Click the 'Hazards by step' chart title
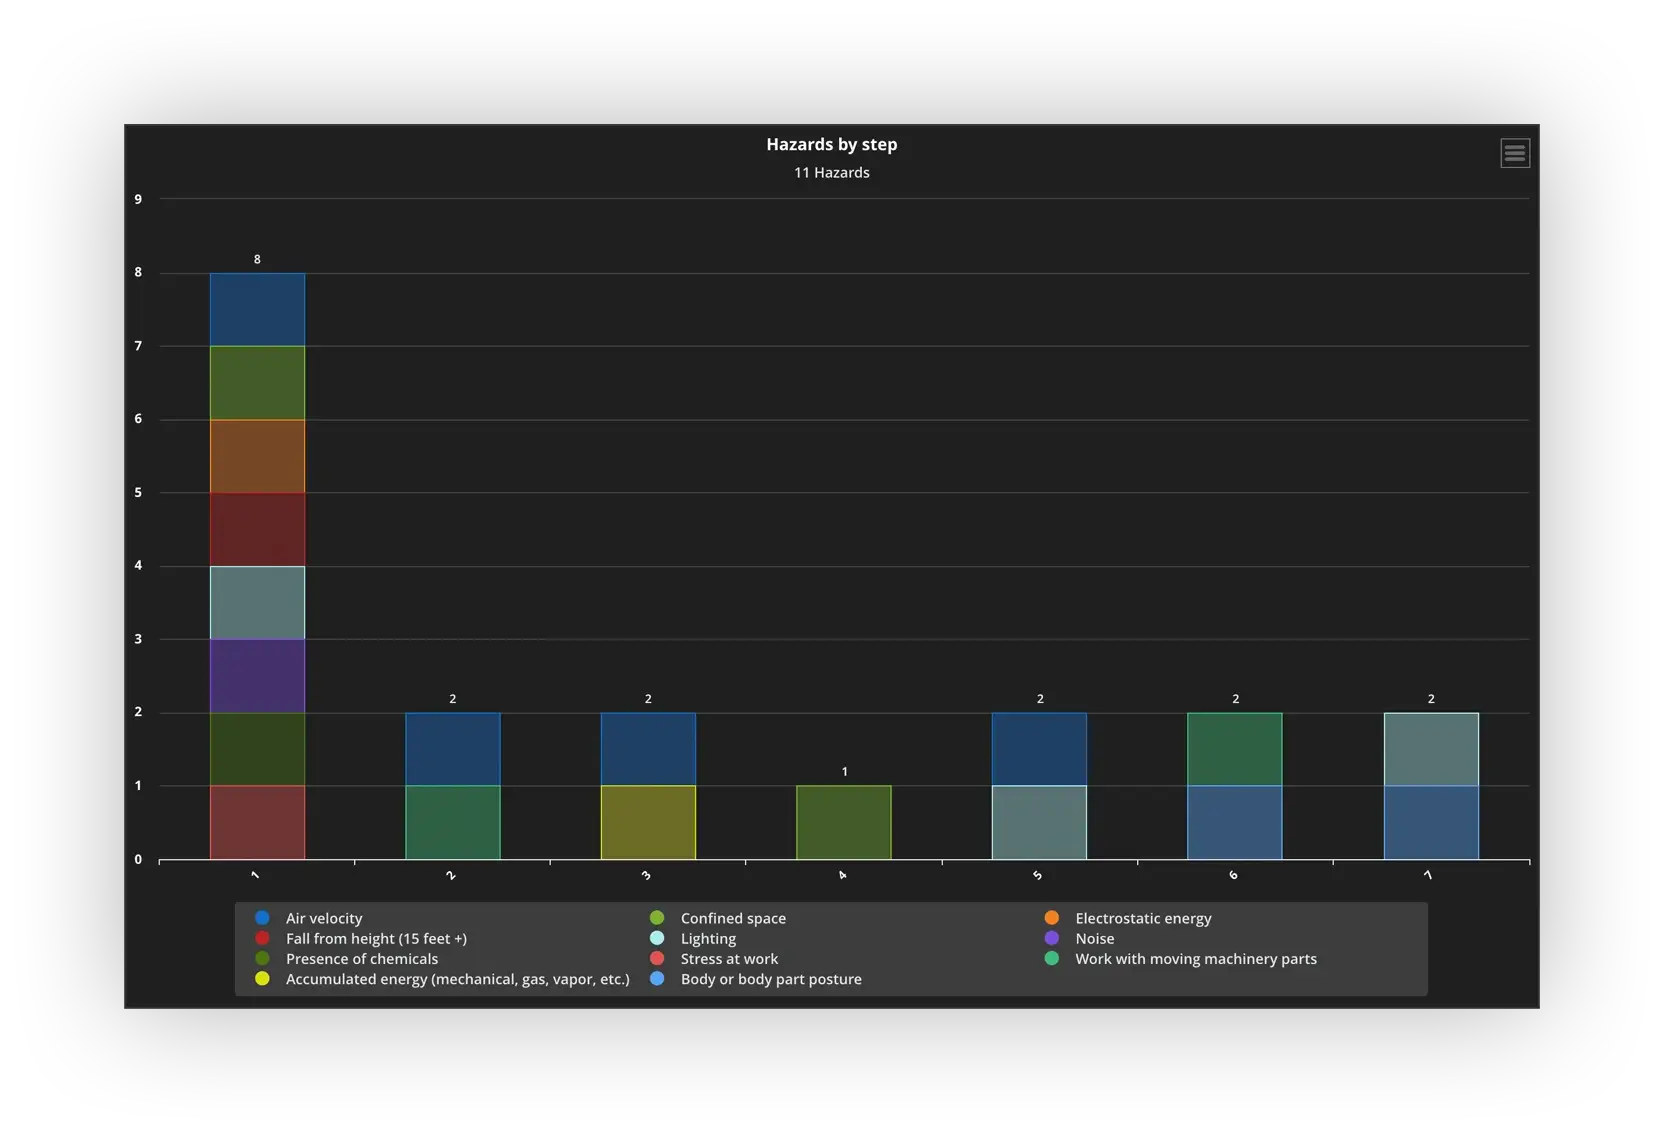The height and width of the screenshot is (1134, 1665). pyautogui.click(x=832, y=144)
